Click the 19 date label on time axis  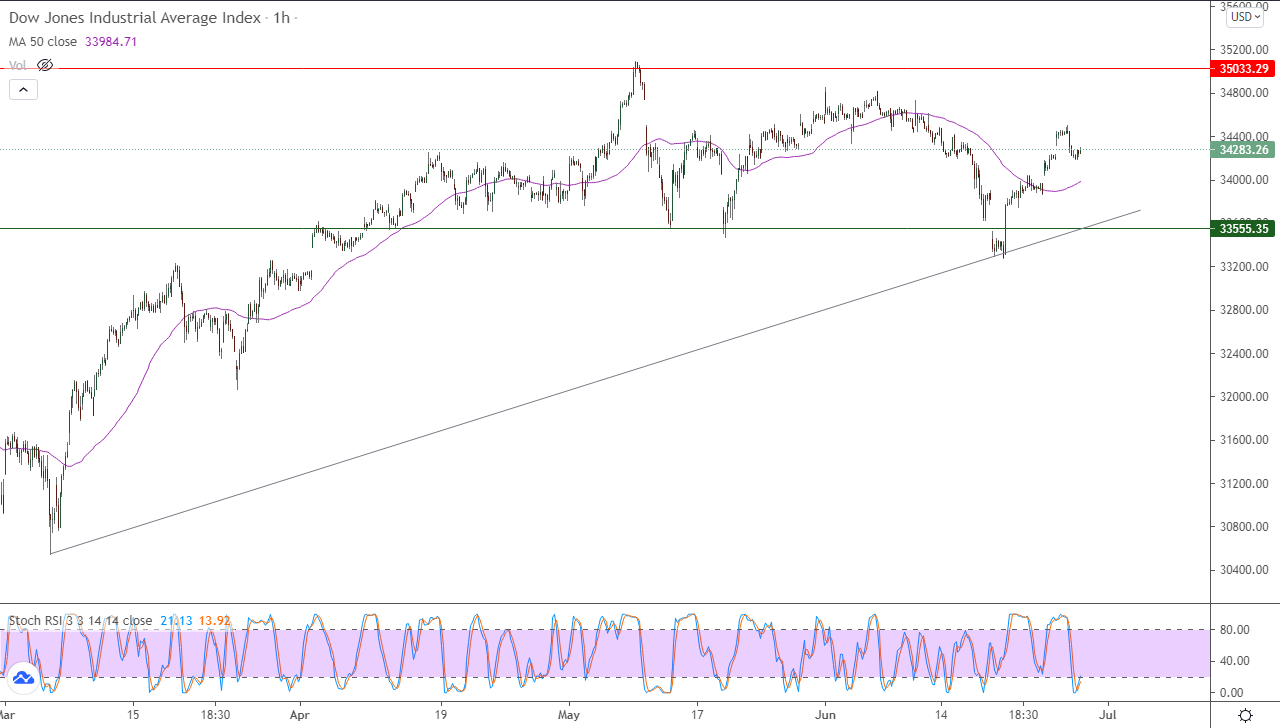tap(441, 715)
